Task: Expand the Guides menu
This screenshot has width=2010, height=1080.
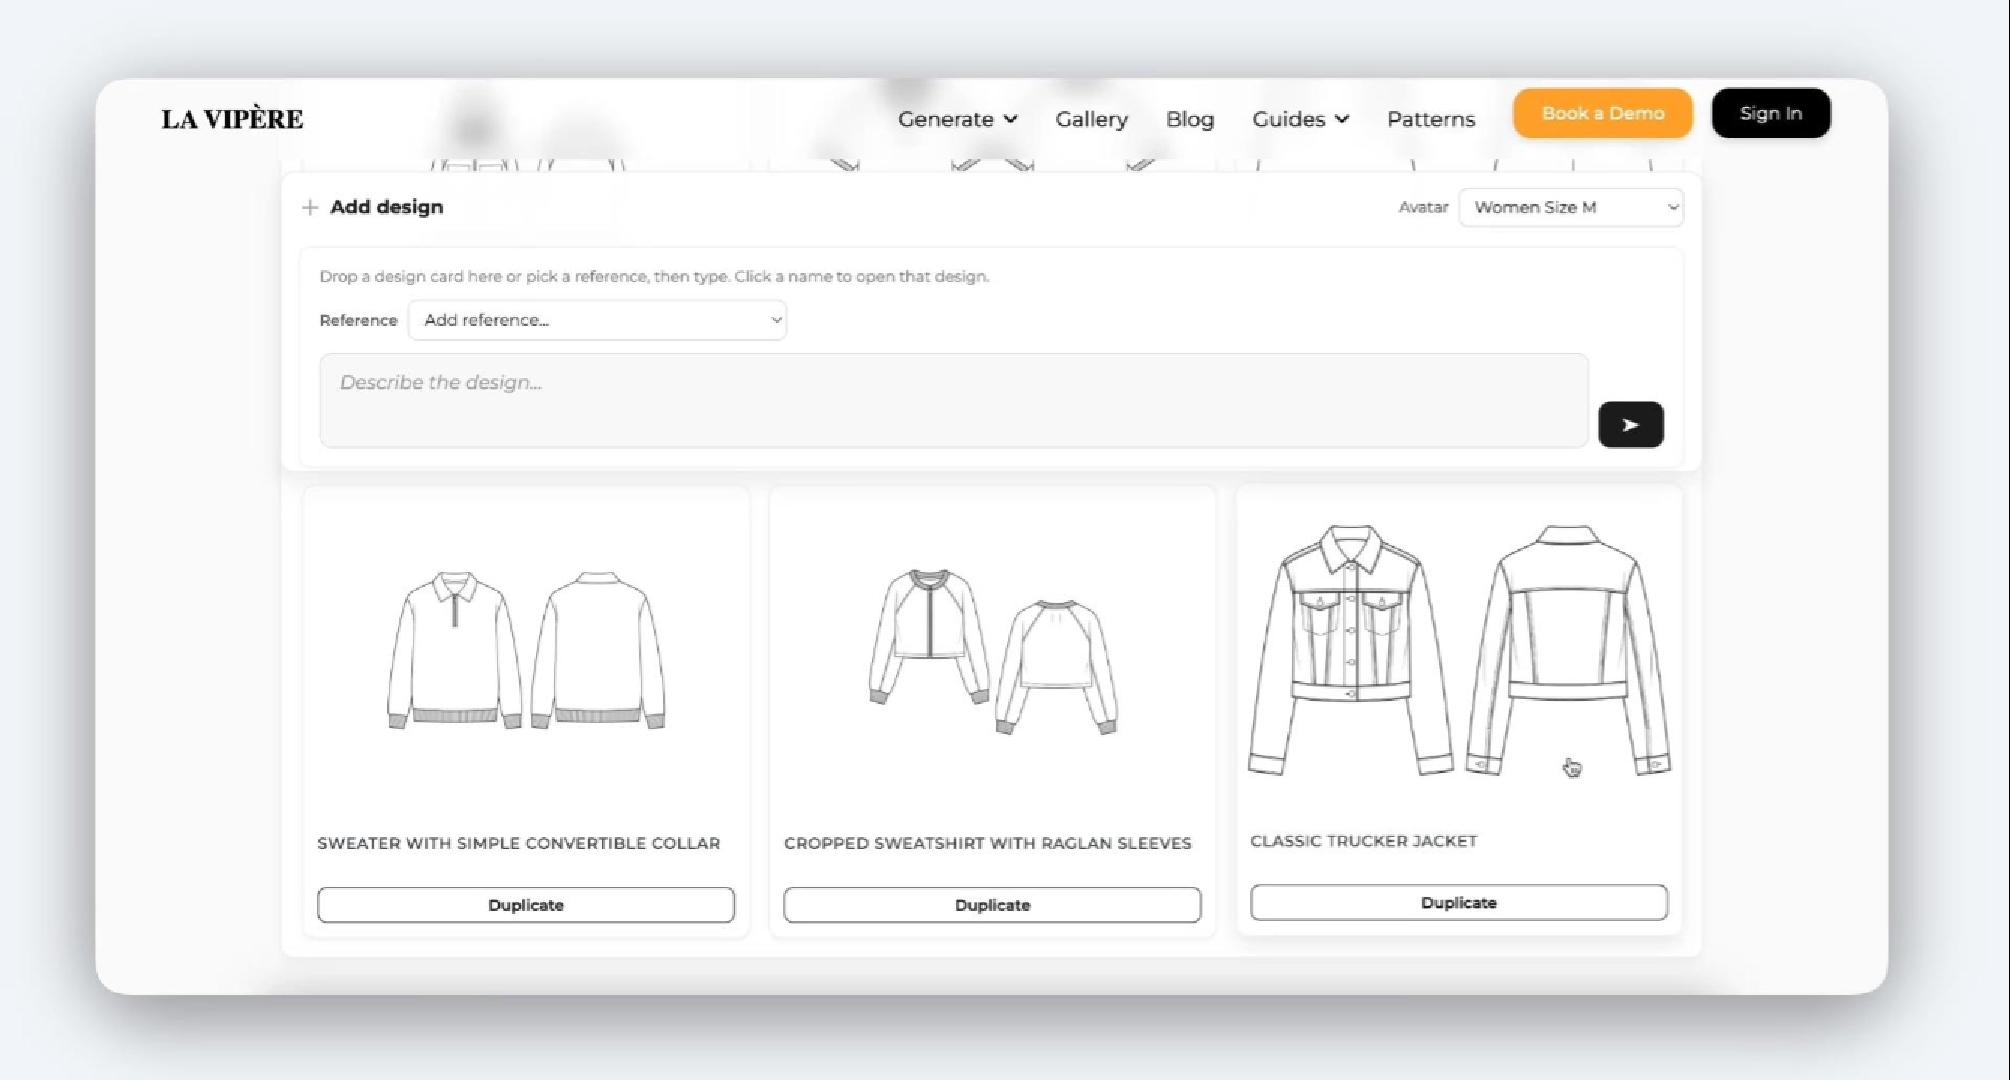Action: (1300, 119)
